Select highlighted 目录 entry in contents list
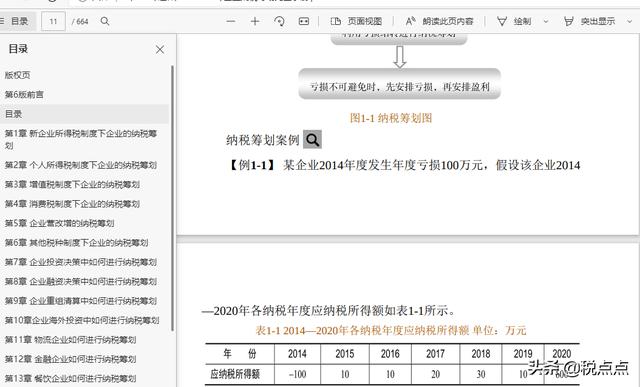 pos(84,114)
